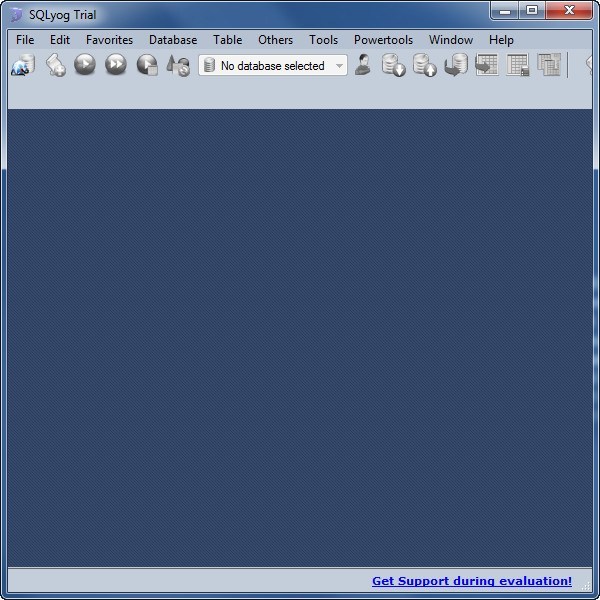Close the SQLyog Trial window
Screen dimensions: 600x600
569,11
